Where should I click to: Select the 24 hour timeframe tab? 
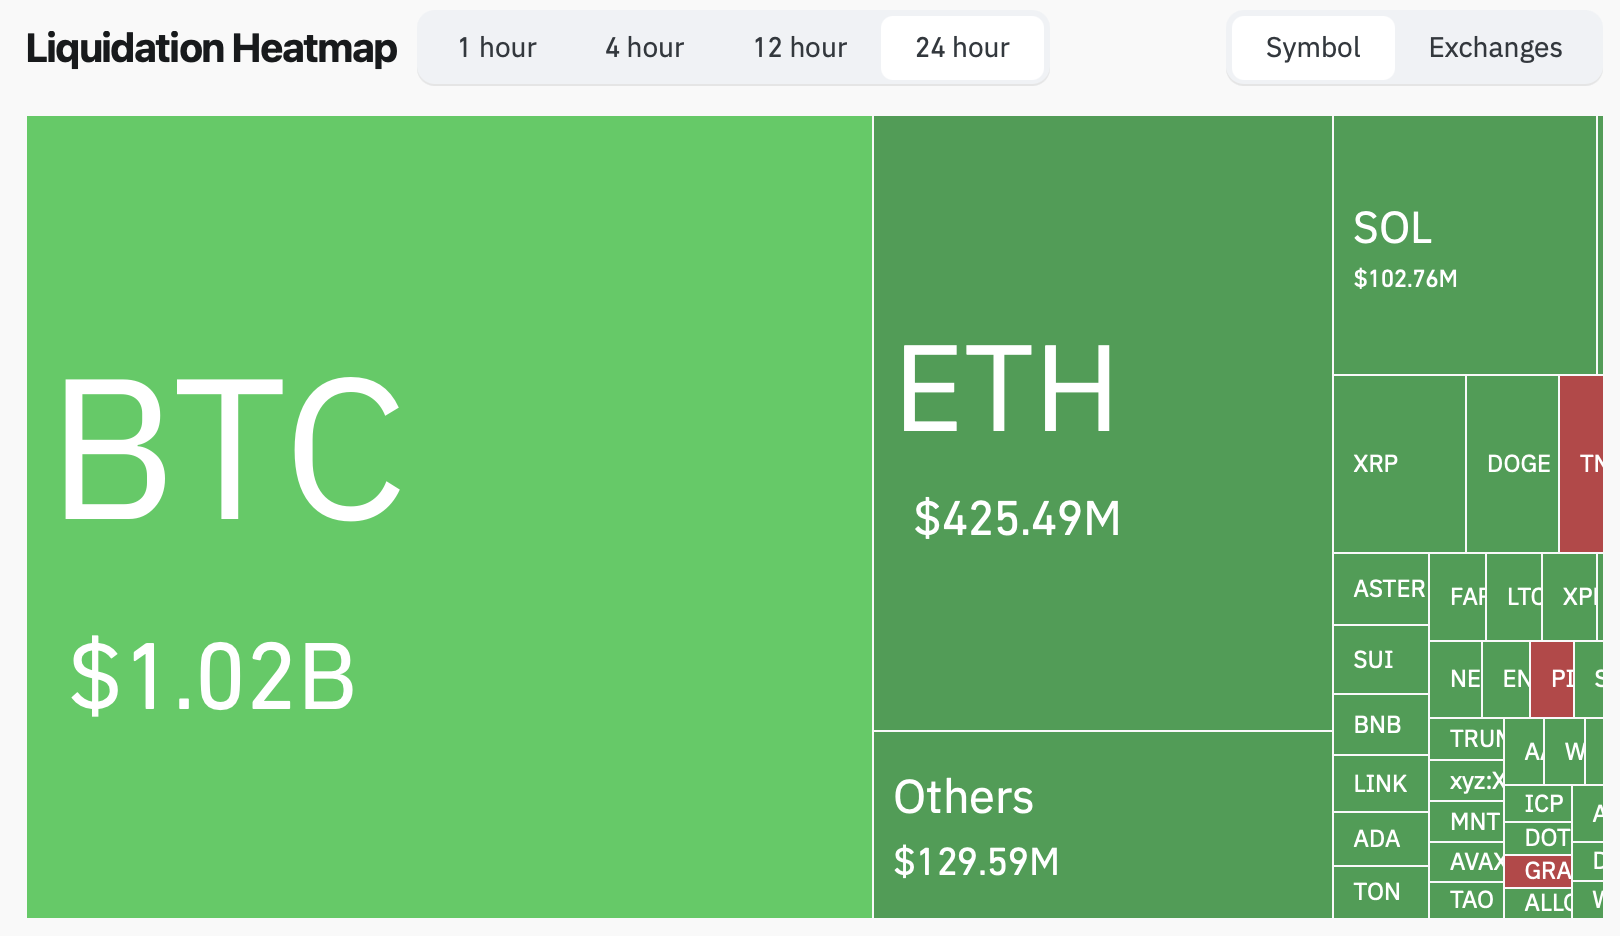pyautogui.click(x=962, y=48)
